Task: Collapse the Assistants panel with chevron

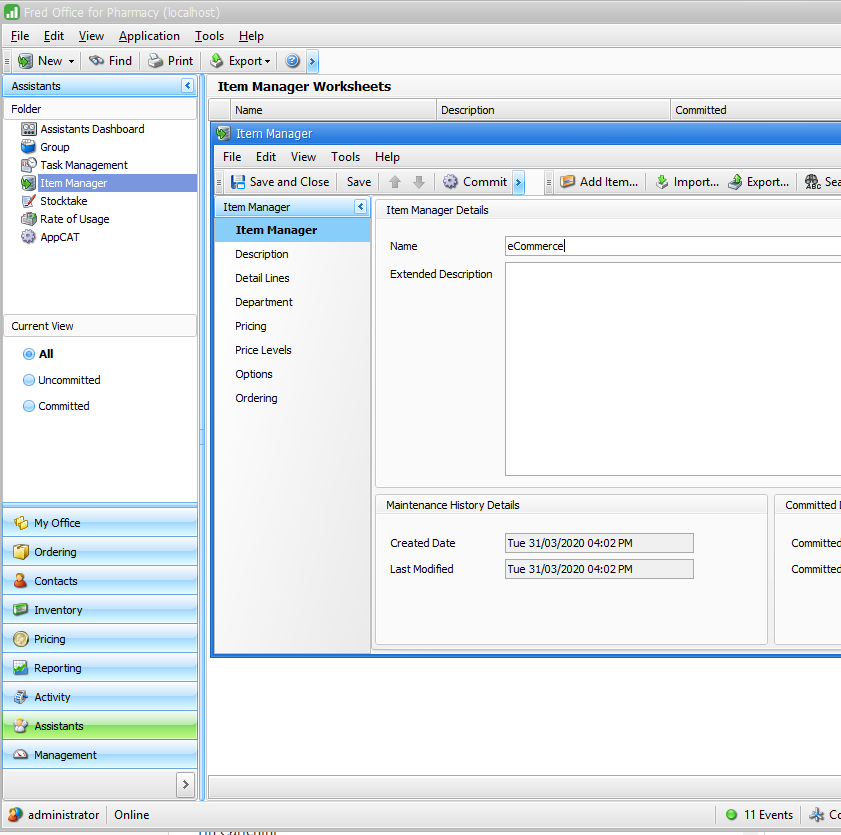Action: pos(187,87)
